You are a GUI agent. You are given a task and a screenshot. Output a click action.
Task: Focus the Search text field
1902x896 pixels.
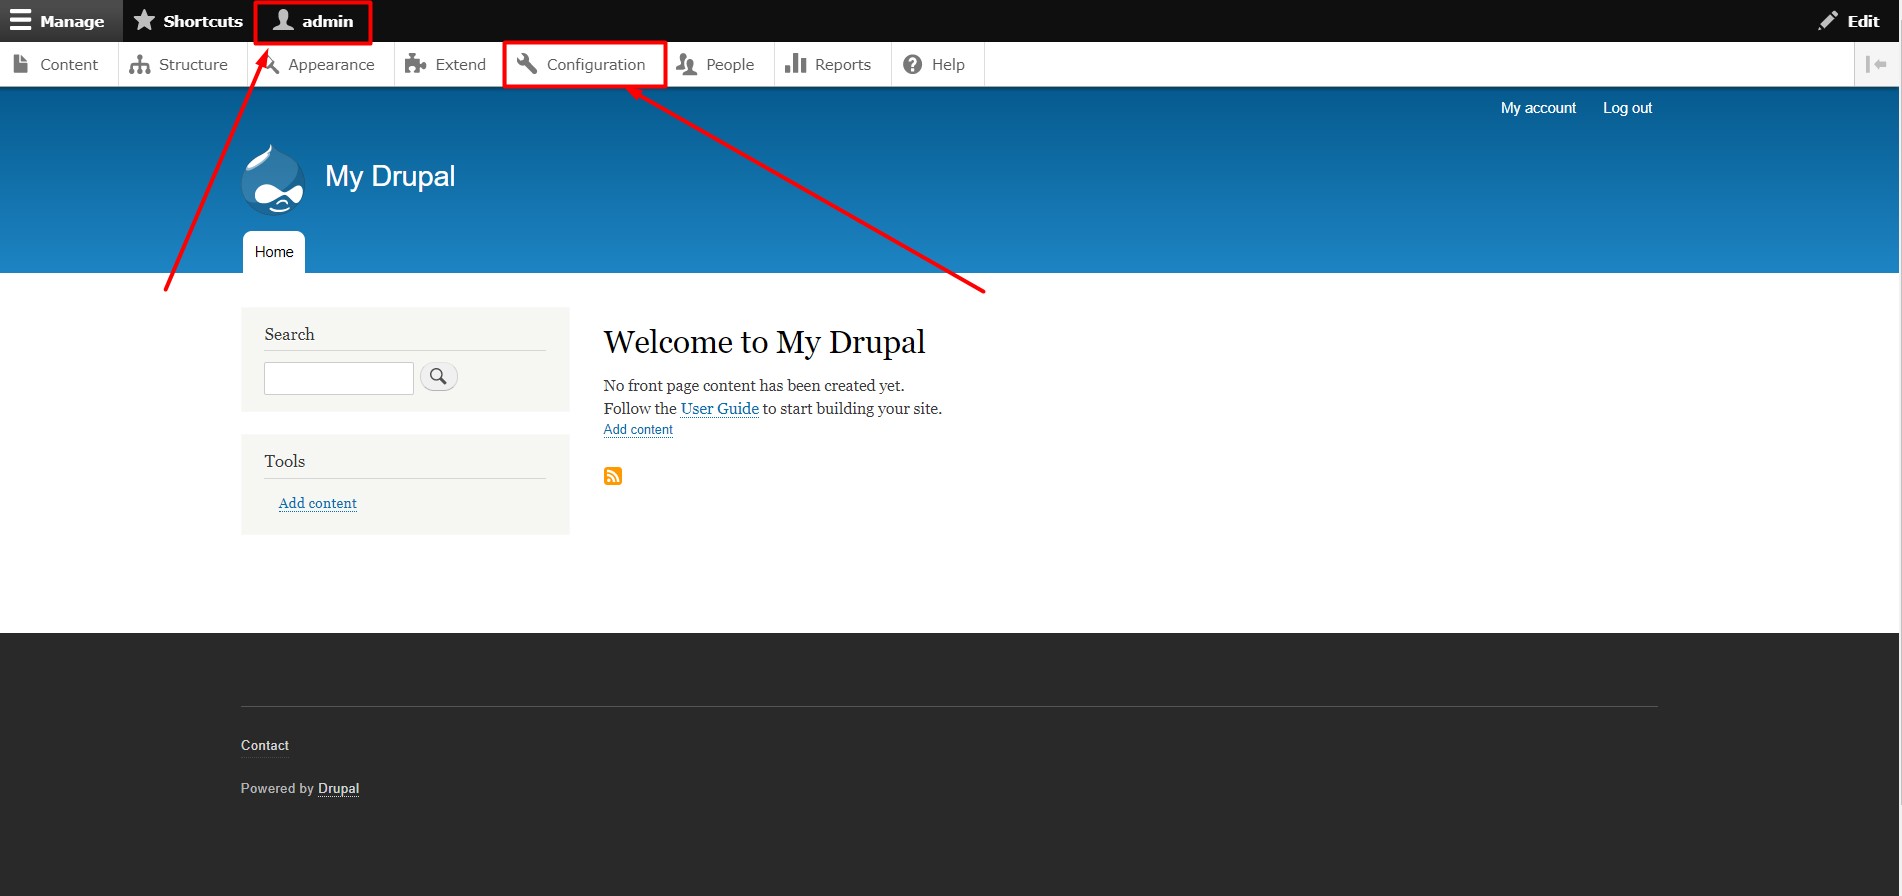(339, 378)
